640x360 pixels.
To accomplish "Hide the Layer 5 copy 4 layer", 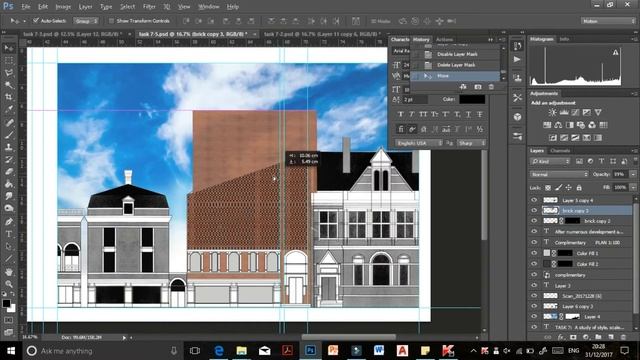I will (534, 200).
